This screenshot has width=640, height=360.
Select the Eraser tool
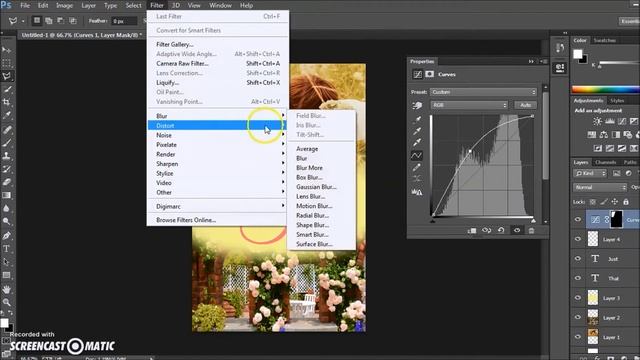7,182
